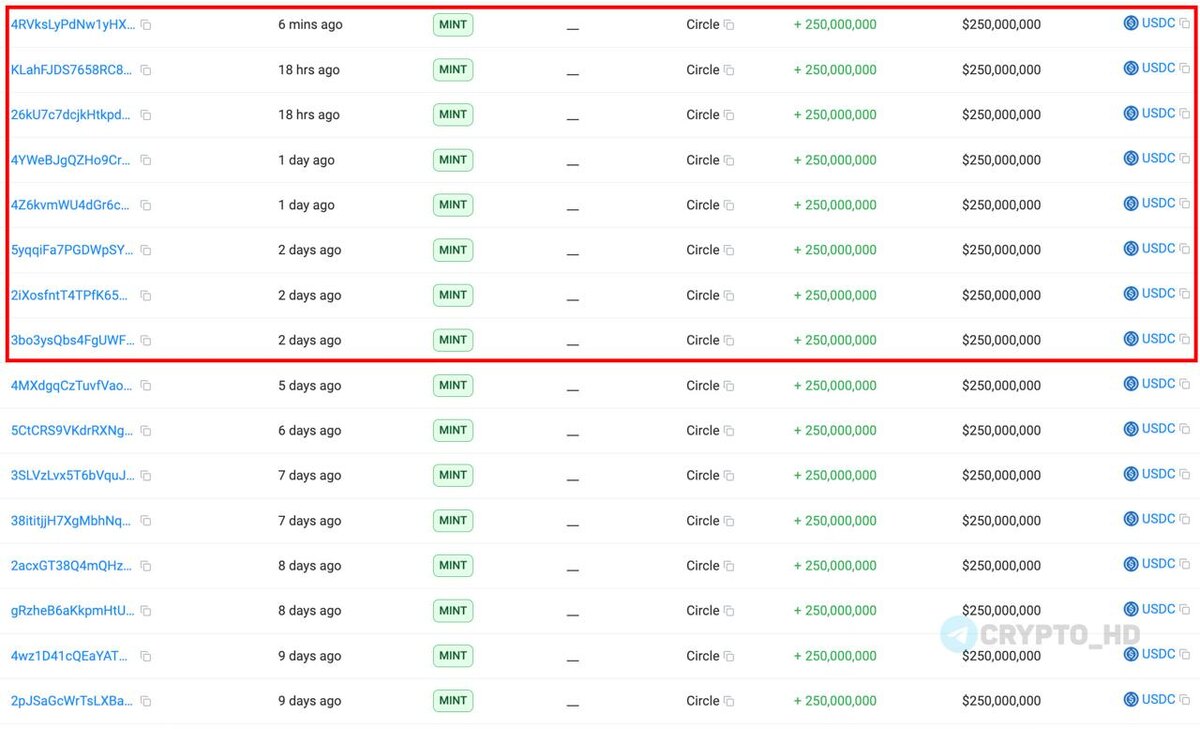Select the Circle label in the gRzheB6aKkpmHtU row
This screenshot has height=729, width=1200.
703,611
